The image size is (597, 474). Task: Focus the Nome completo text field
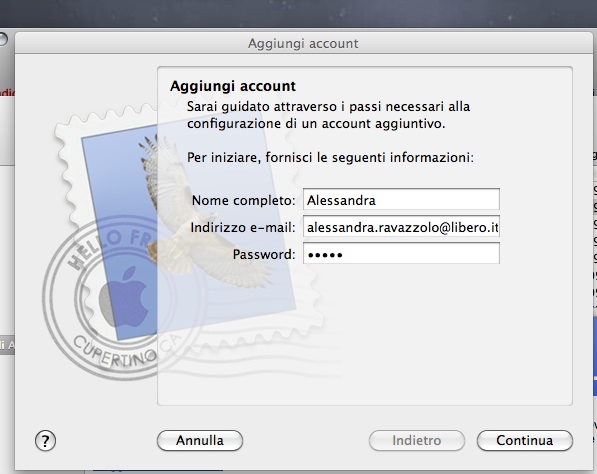[x=401, y=199]
